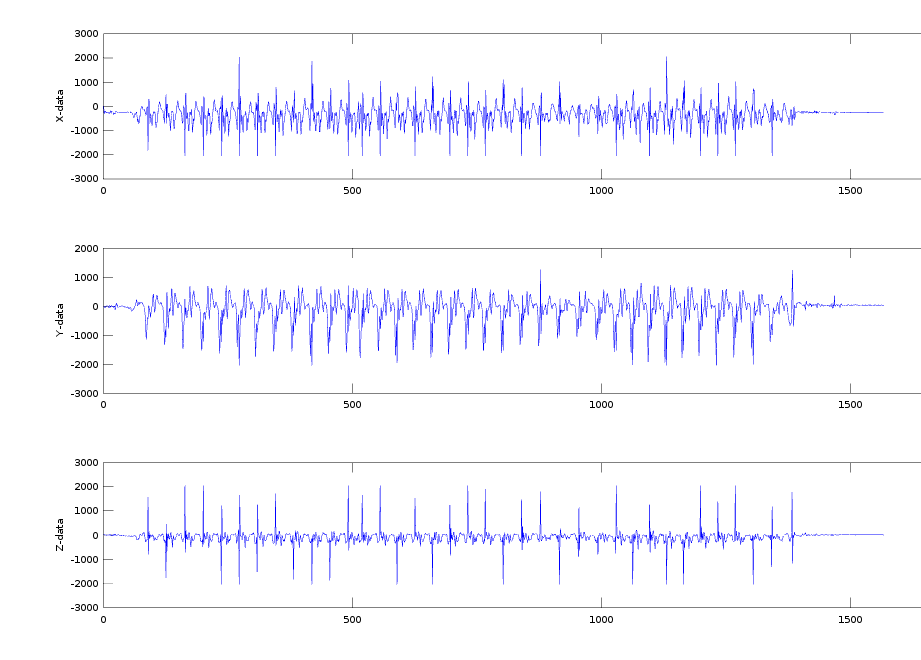Screen dimensions: 921x660
Task: Click the 2000 tick label on Z-data plot
Action: (86, 487)
